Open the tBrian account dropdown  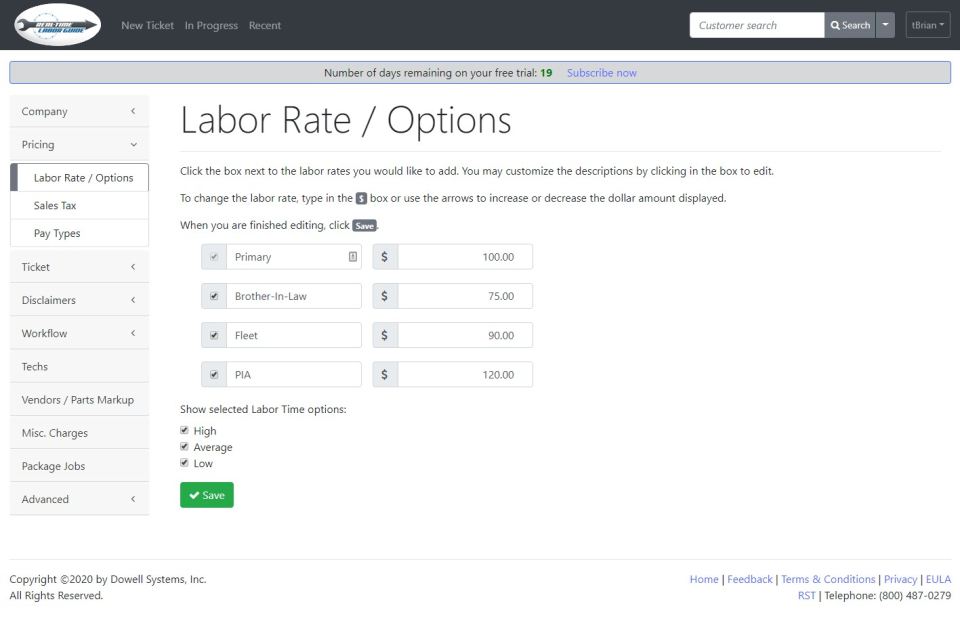pos(926,24)
